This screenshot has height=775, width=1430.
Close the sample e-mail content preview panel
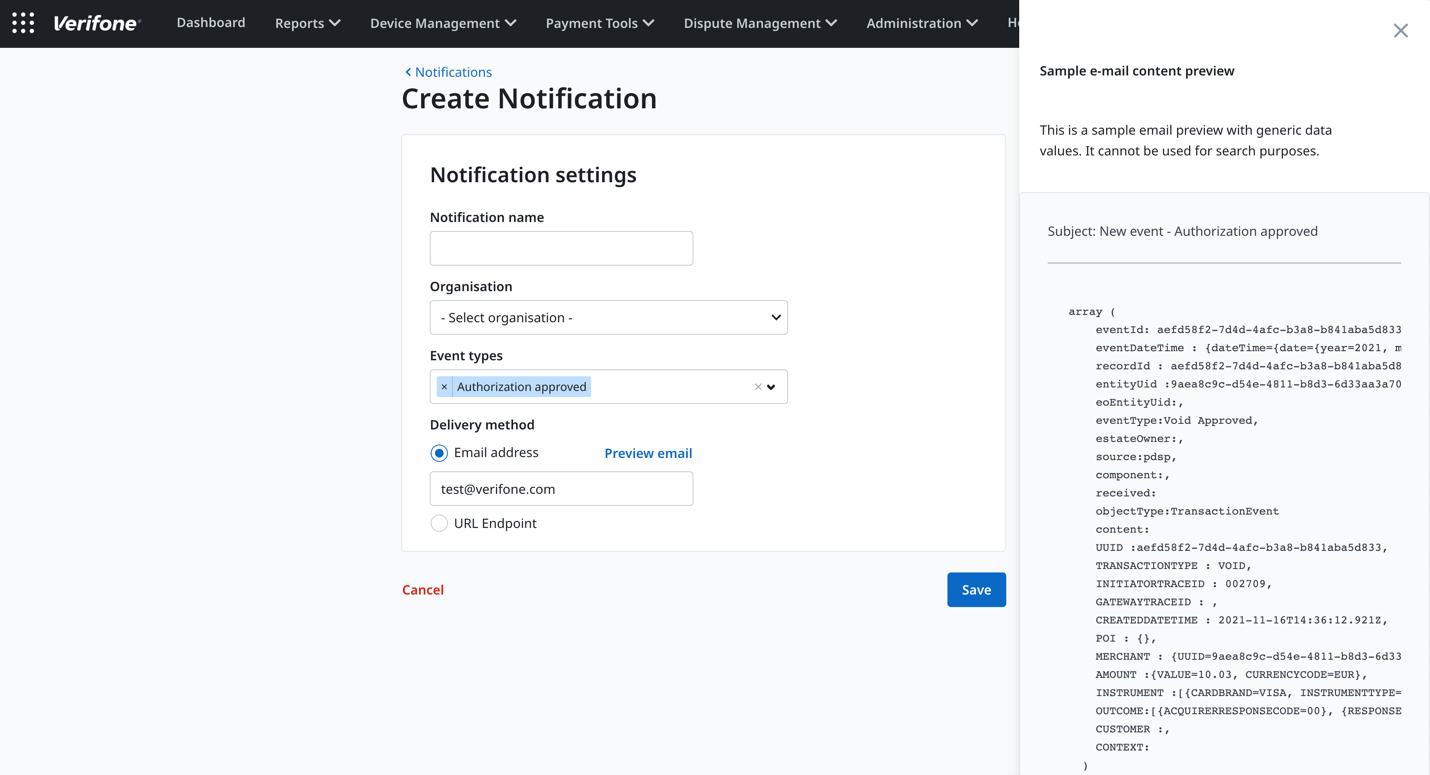pyautogui.click(x=1400, y=30)
